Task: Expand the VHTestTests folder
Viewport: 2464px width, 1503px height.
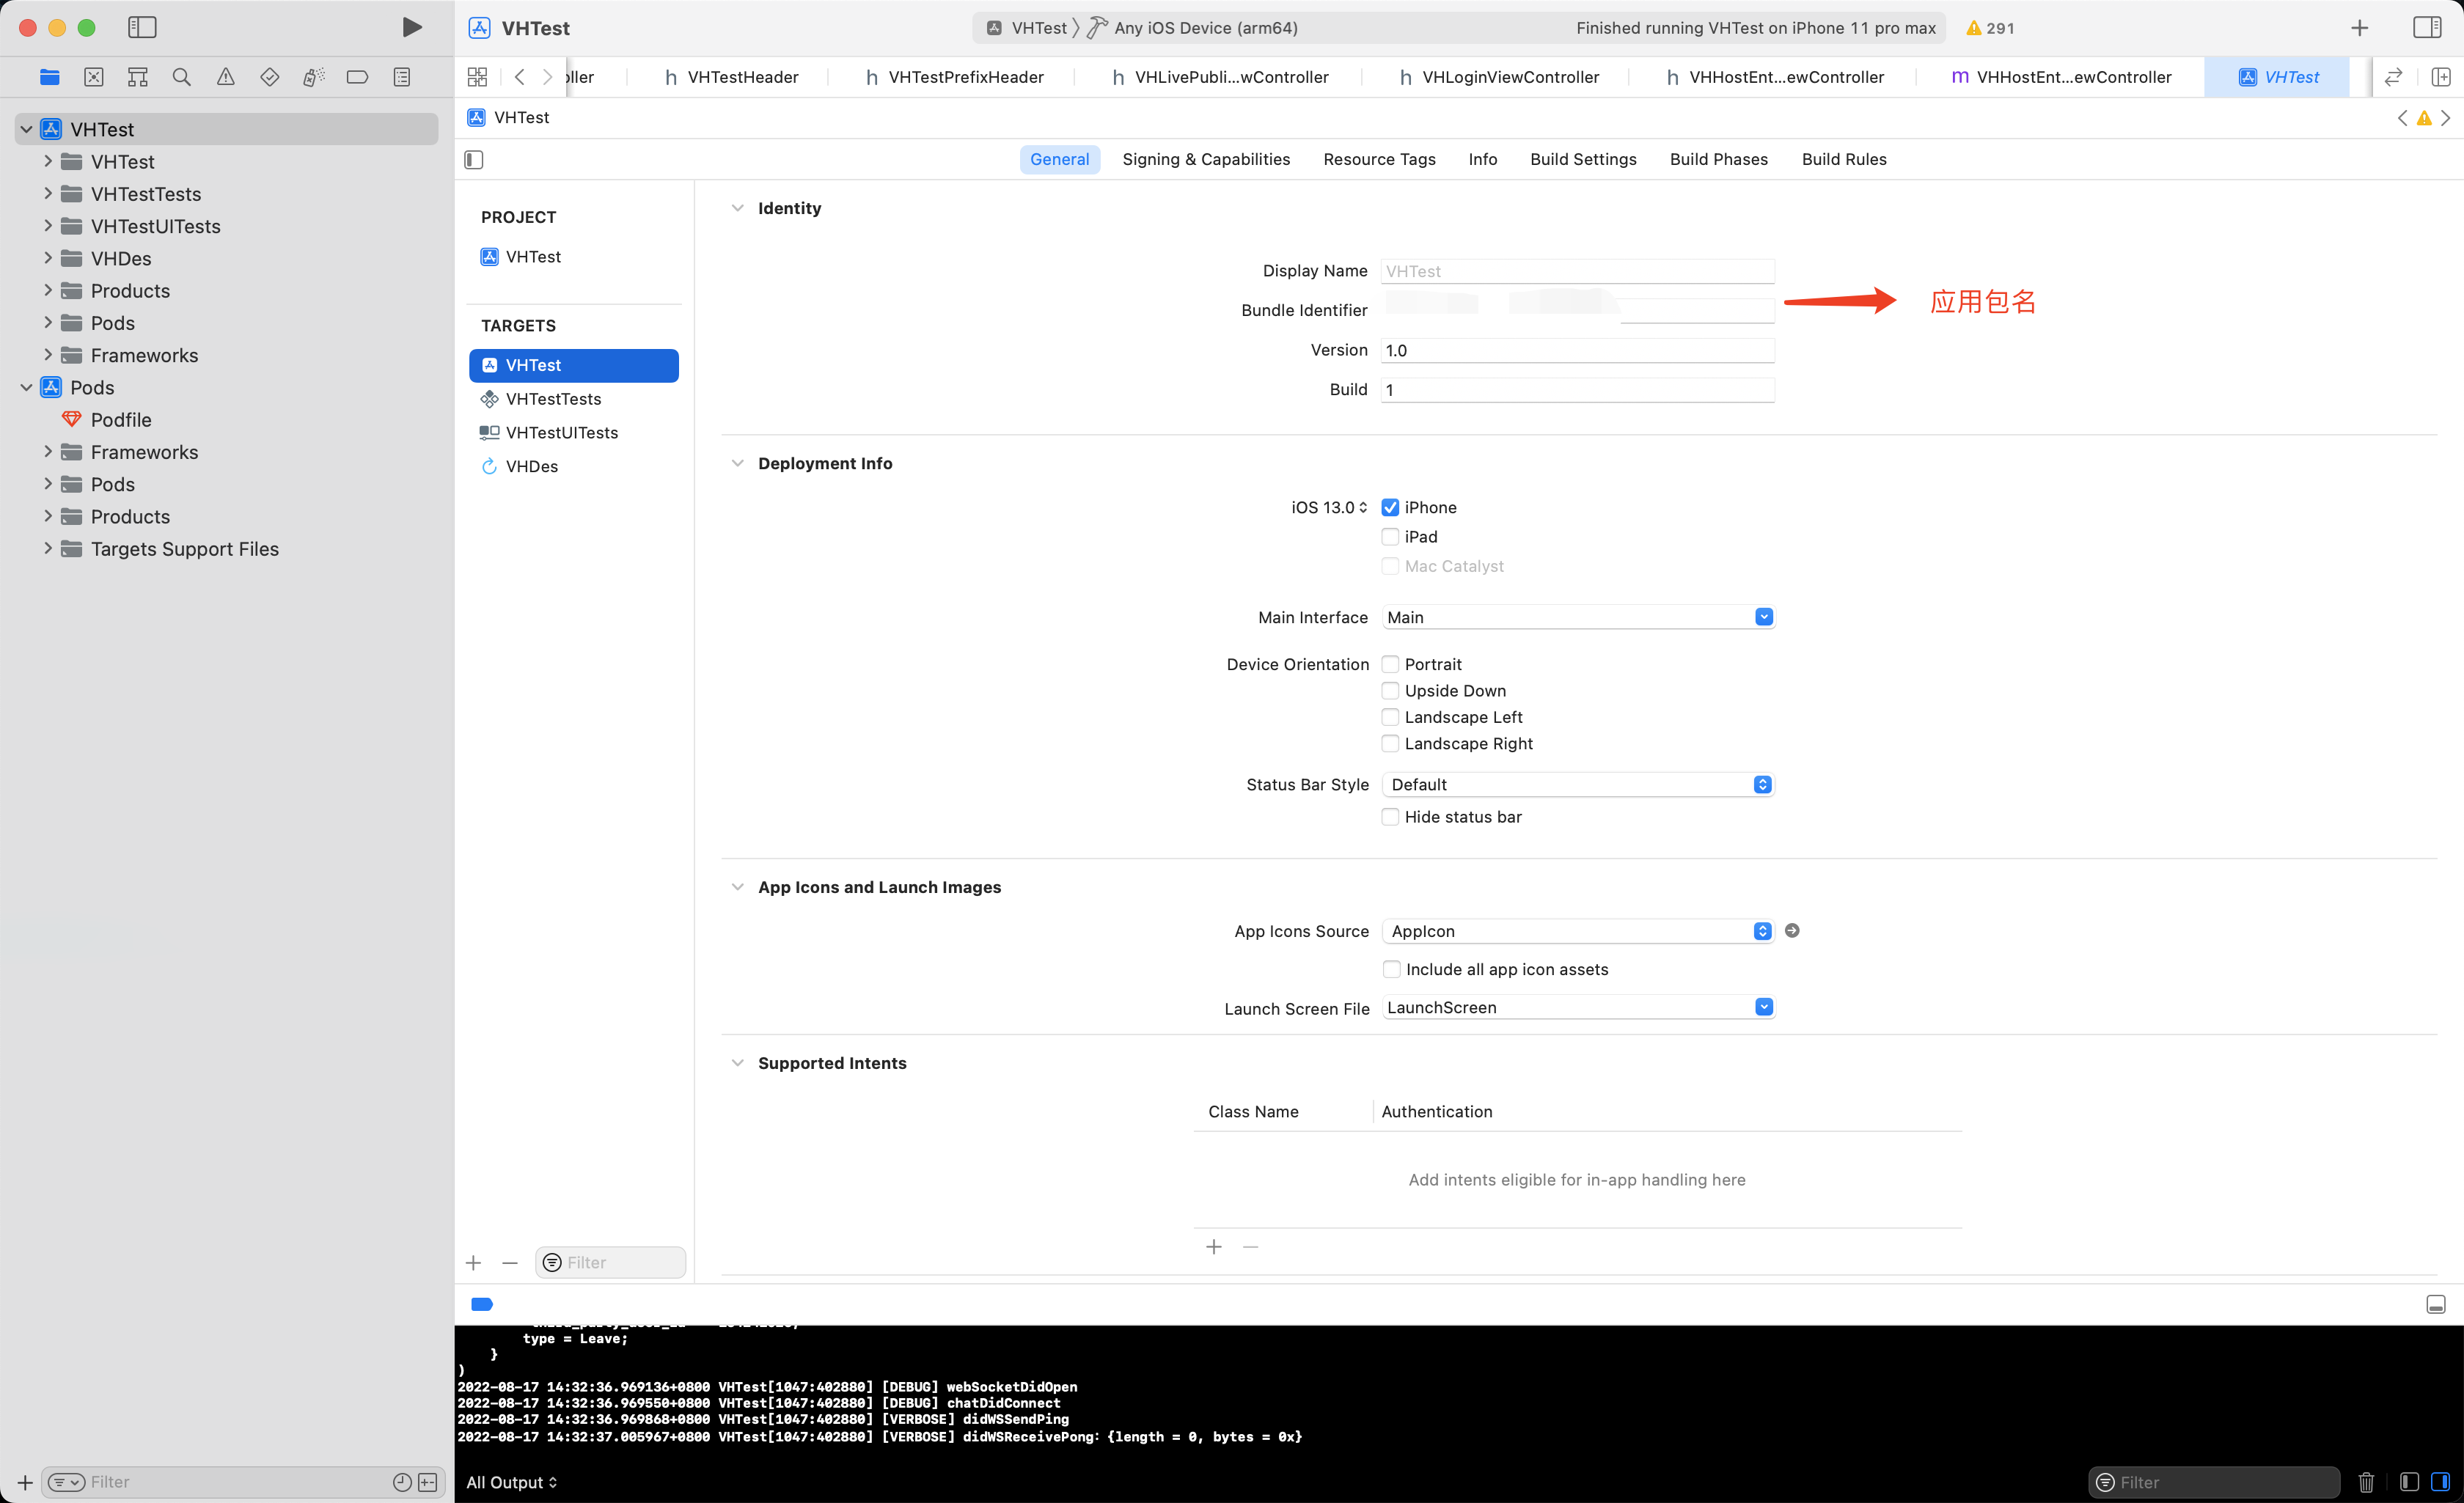Action: pos(47,194)
